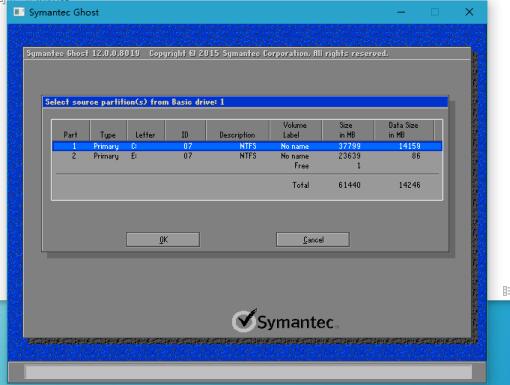The width and height of the screenshot is (510, 385).
Task: Click the Description column header
Action: (237, 135)
